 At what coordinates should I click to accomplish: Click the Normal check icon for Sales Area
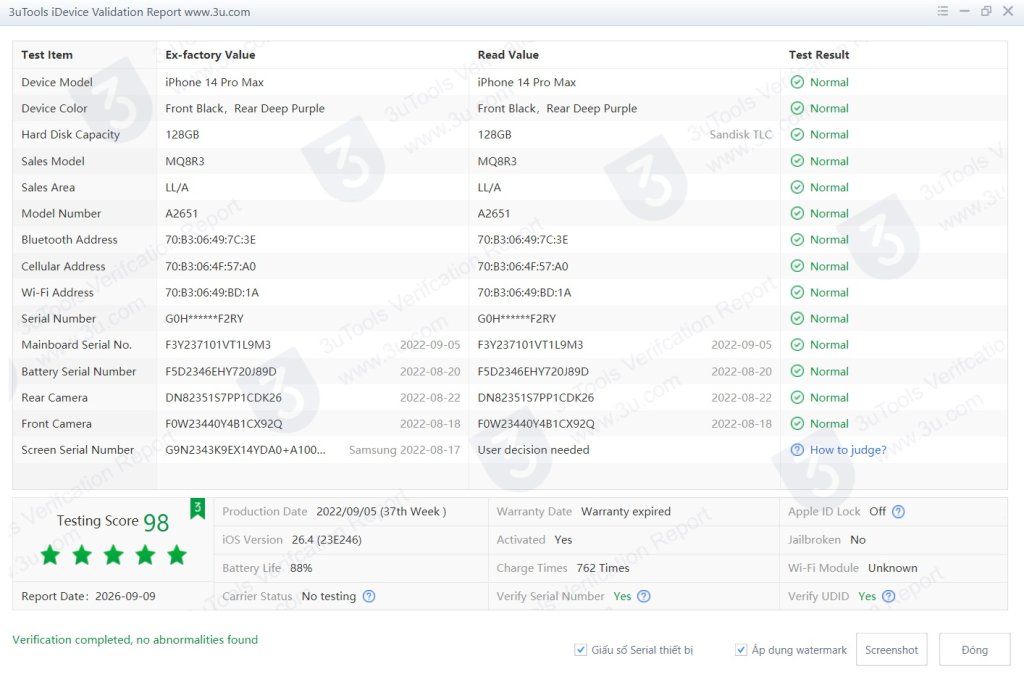(x=797, y=187)
